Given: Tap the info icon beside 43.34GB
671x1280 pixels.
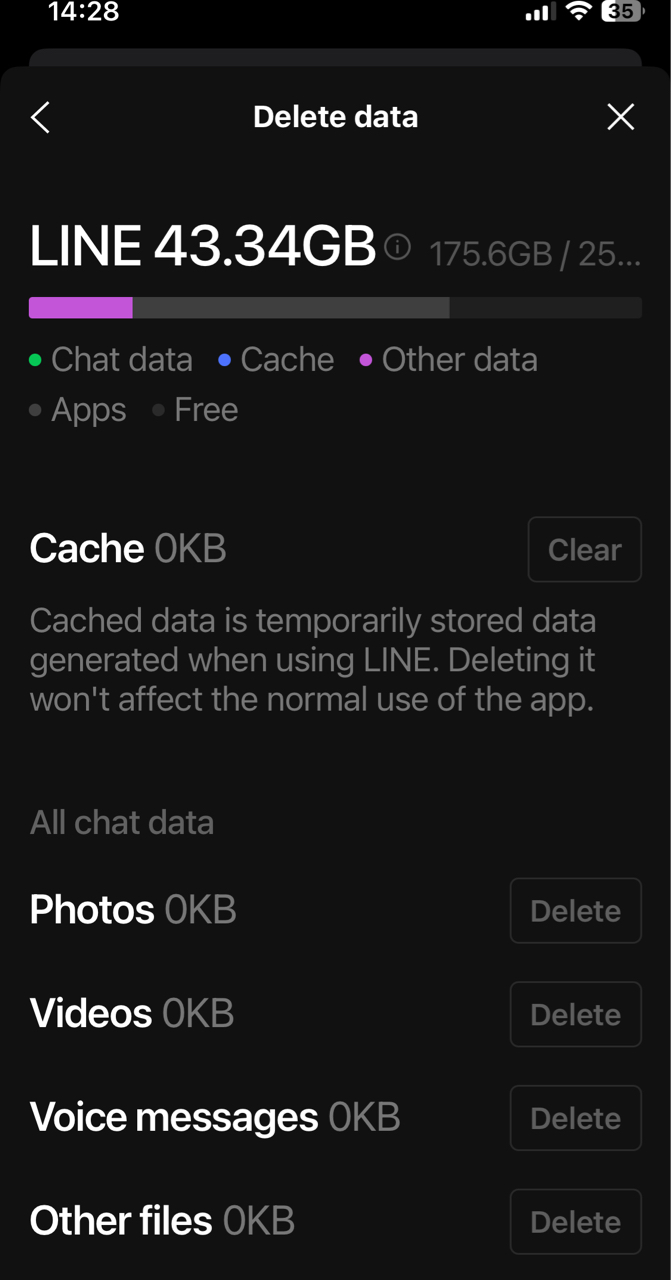Looking at the screenshot, I should click(397, 246).
